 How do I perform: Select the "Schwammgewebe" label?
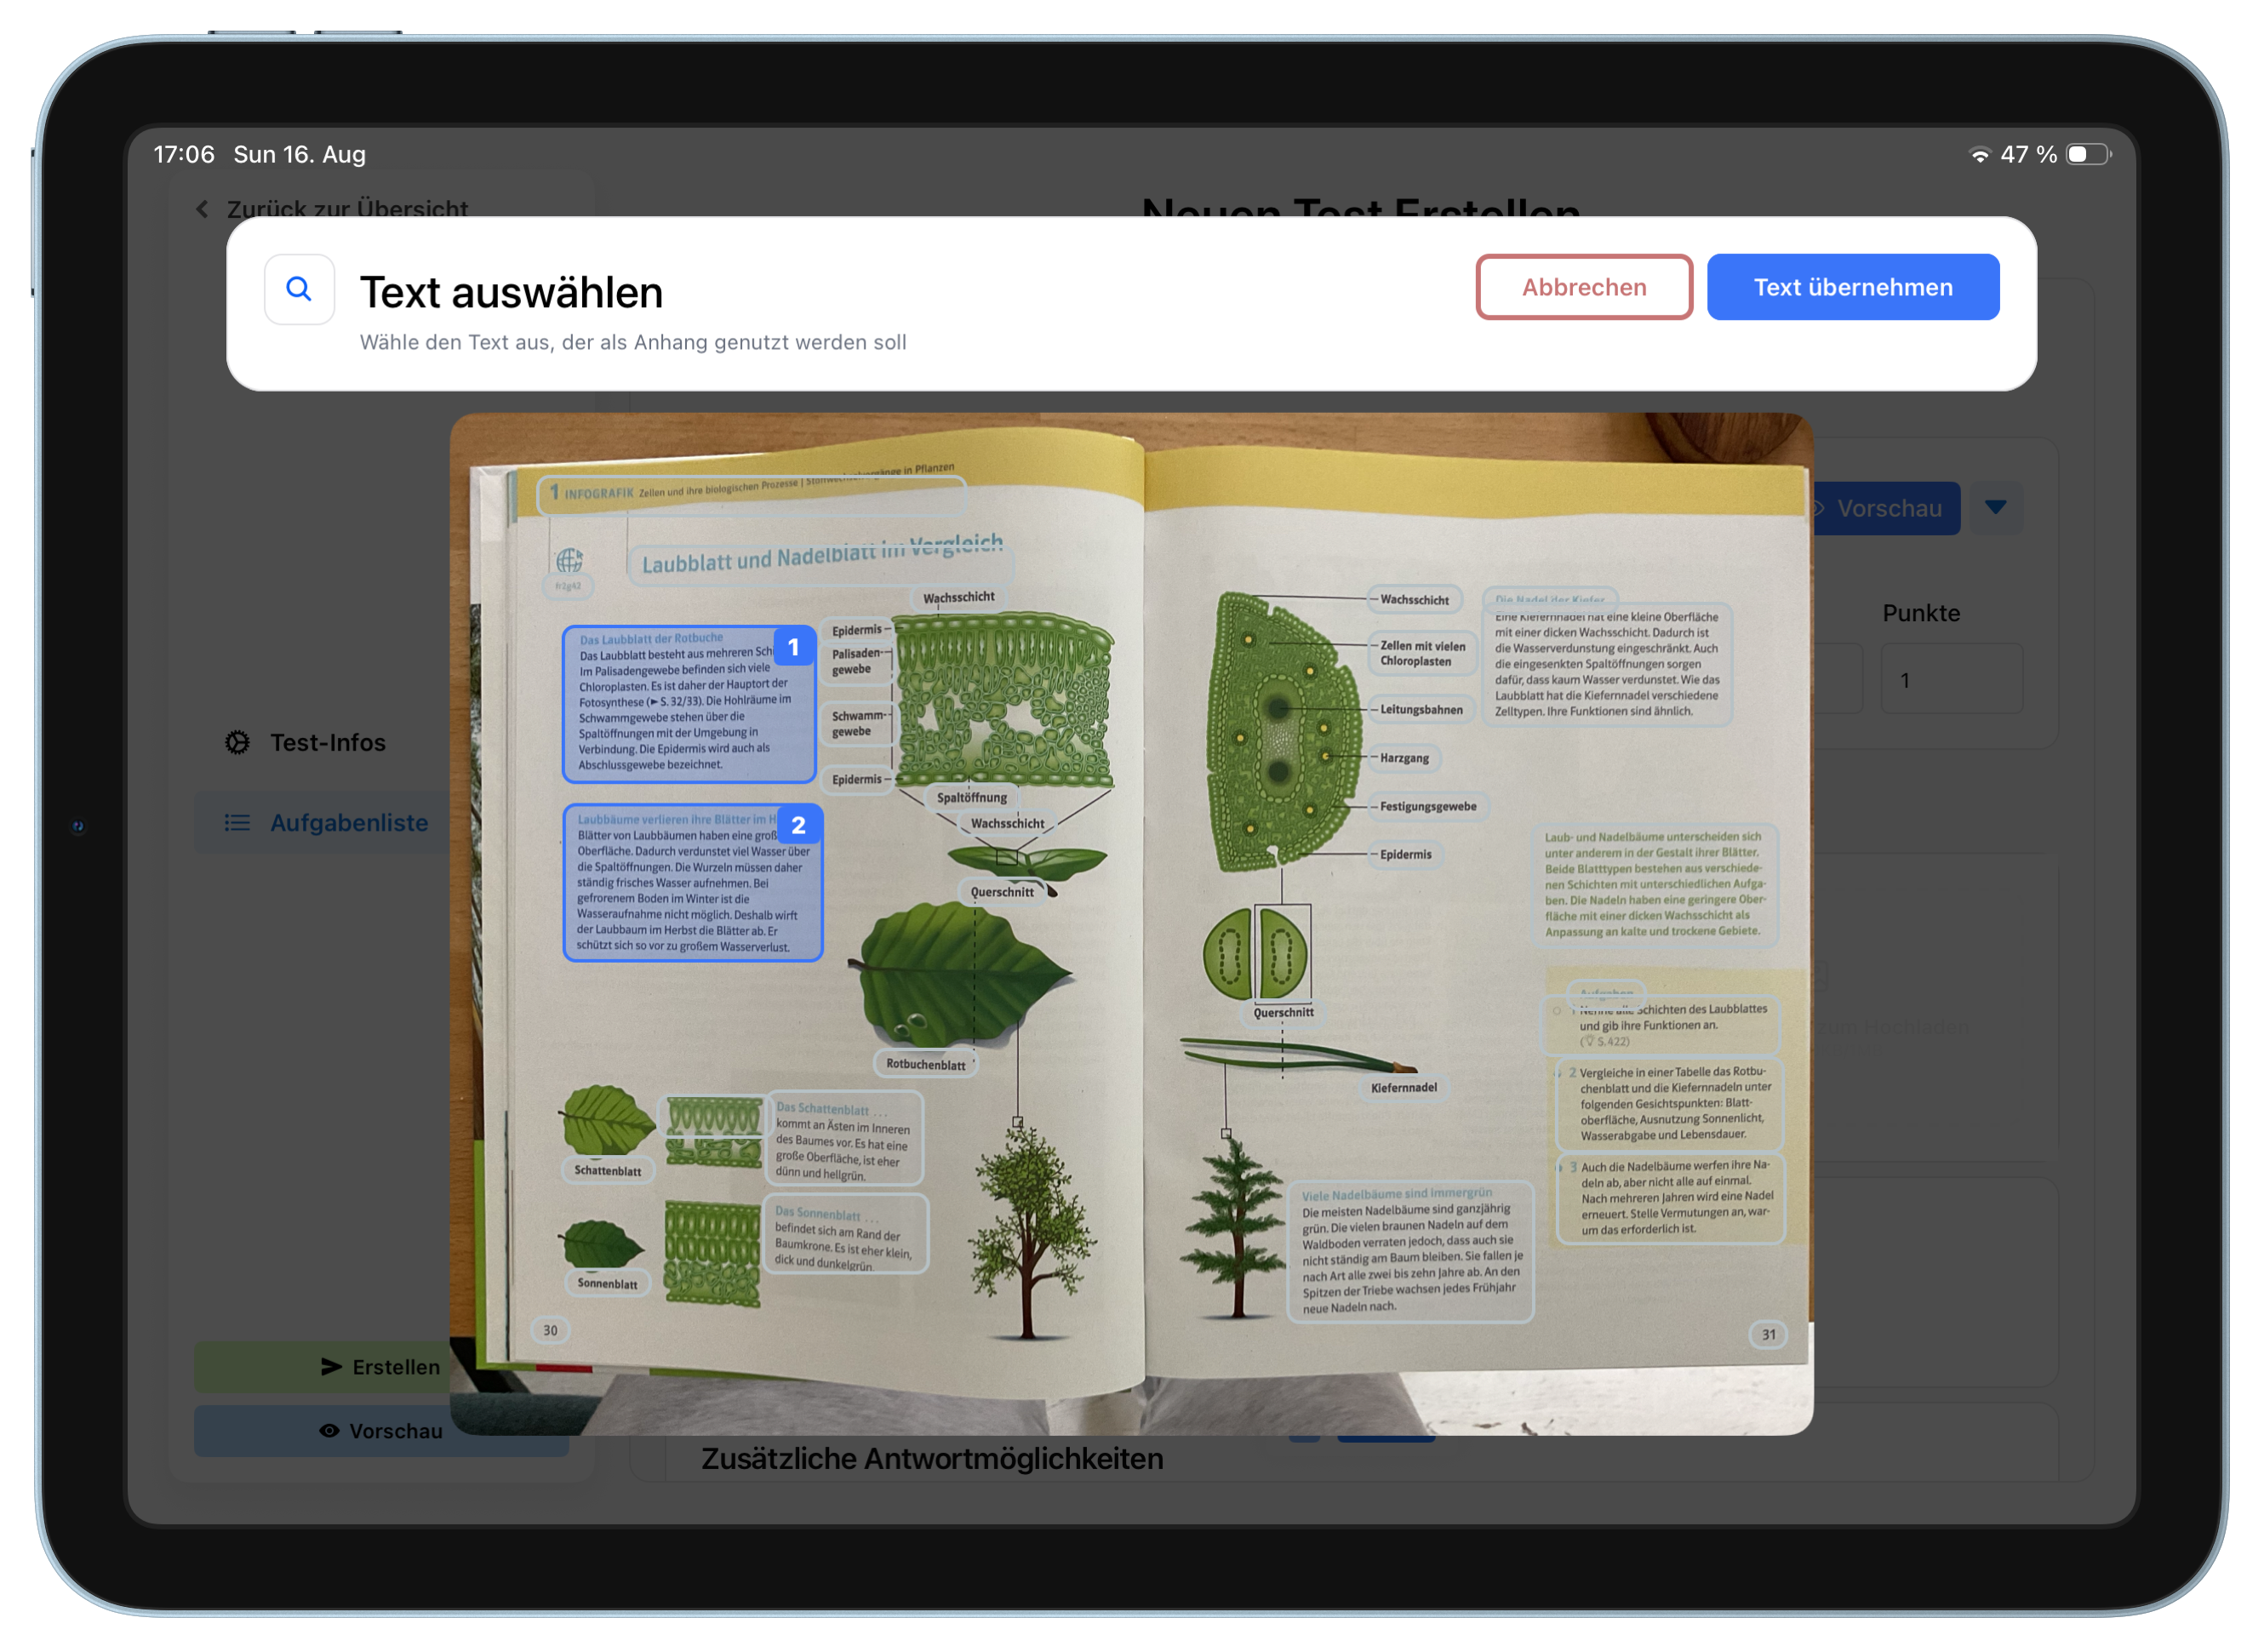(x=857, y=724)
